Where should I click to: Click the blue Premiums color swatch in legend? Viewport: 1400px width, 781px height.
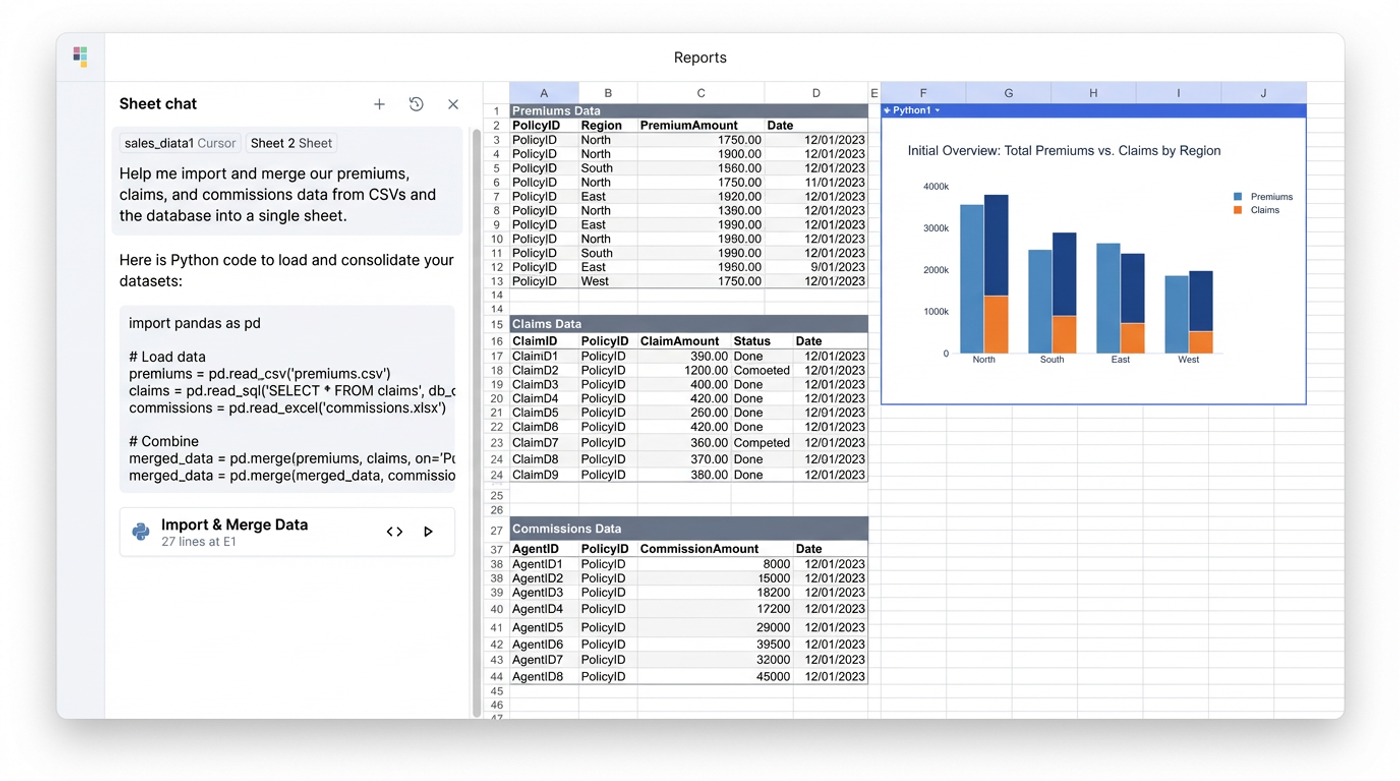1240,197
